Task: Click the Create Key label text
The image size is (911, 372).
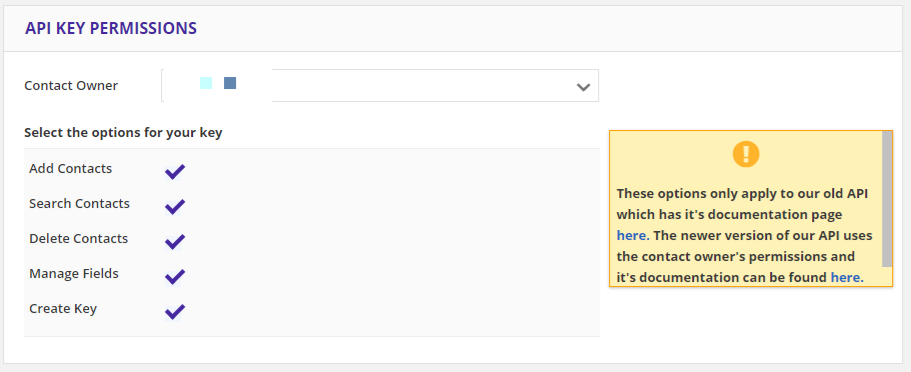Action: click(x=63, y=309)
